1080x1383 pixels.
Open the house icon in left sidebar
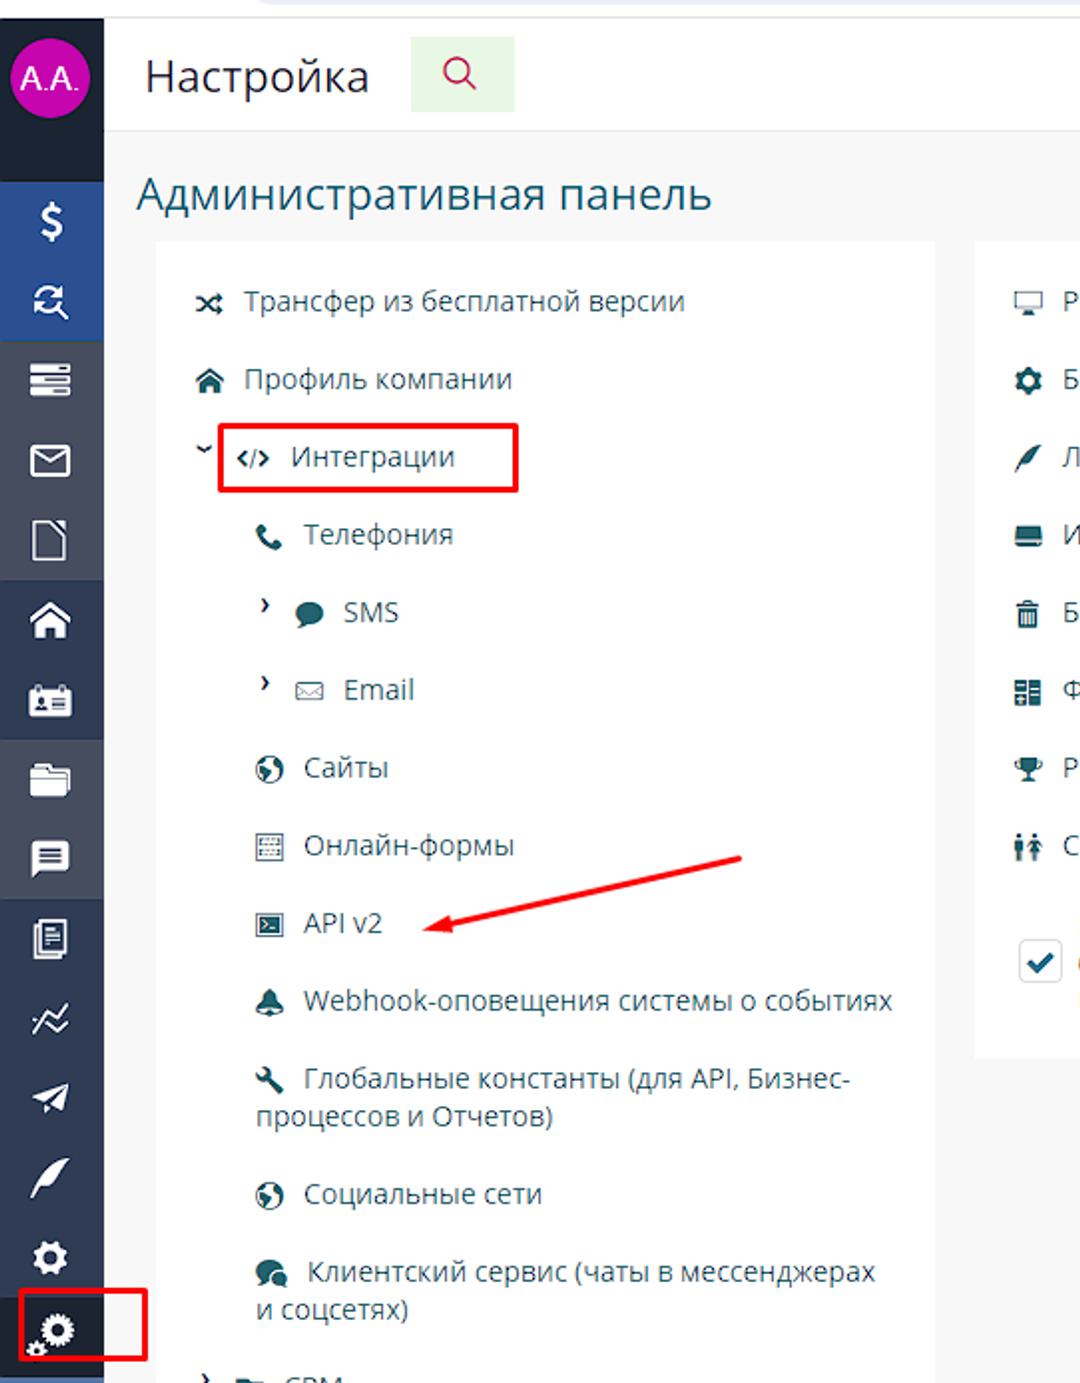coord(50,621)
